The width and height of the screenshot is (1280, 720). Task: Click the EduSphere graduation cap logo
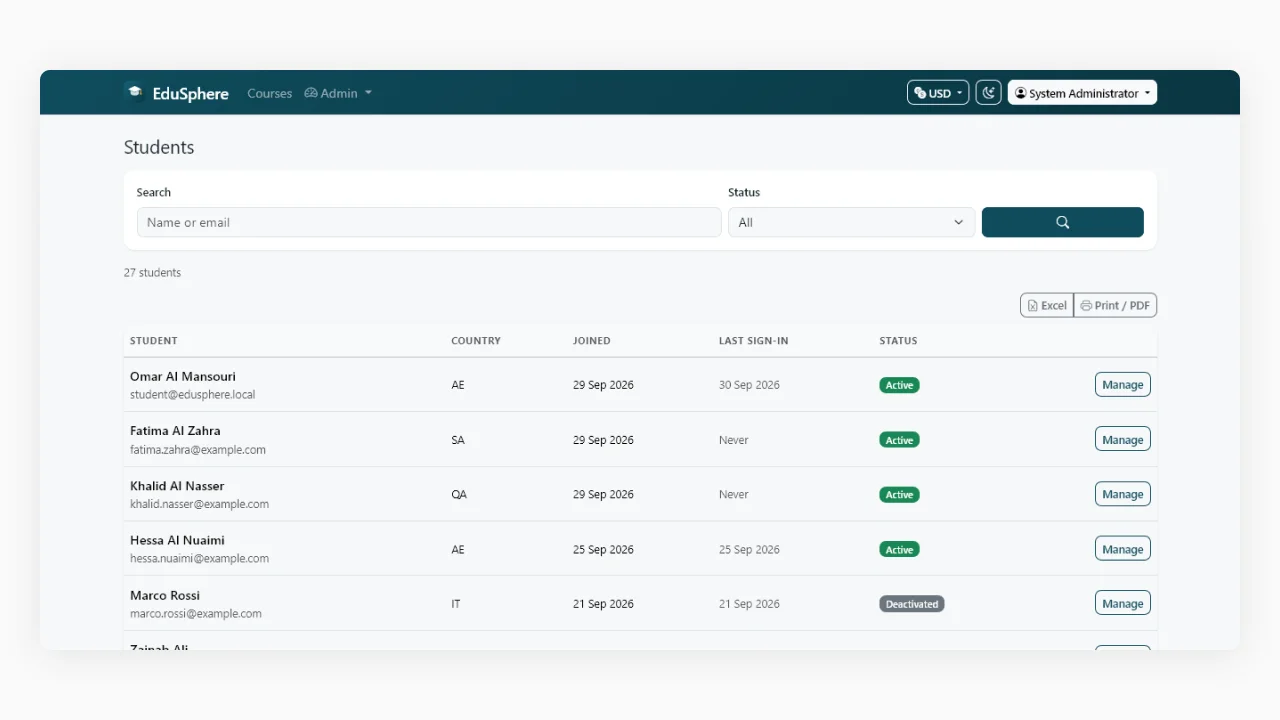[134, 92]
